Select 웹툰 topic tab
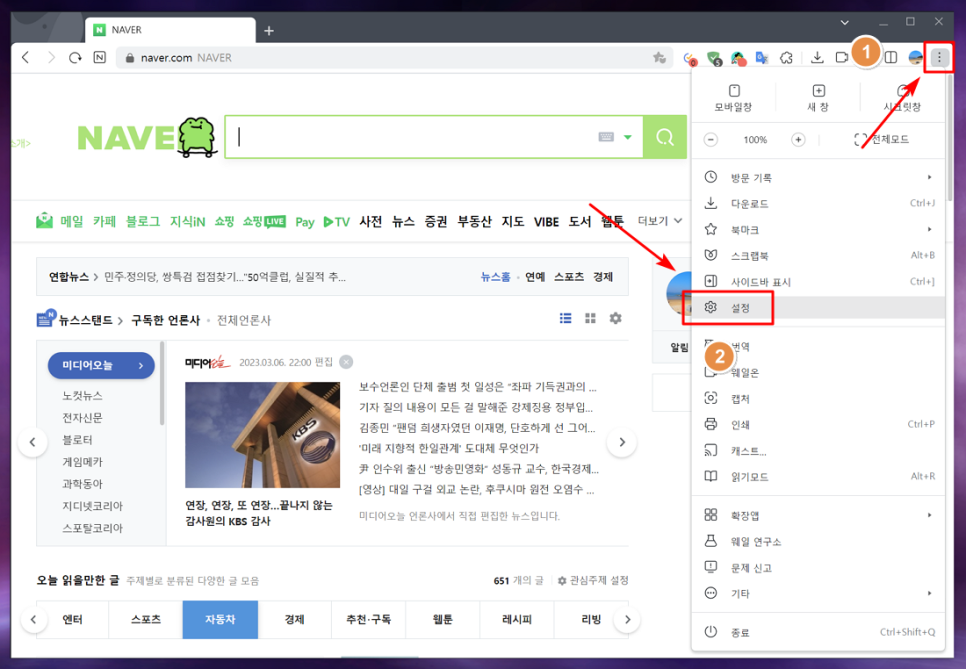The image size is (966, 669). [442, 619]
